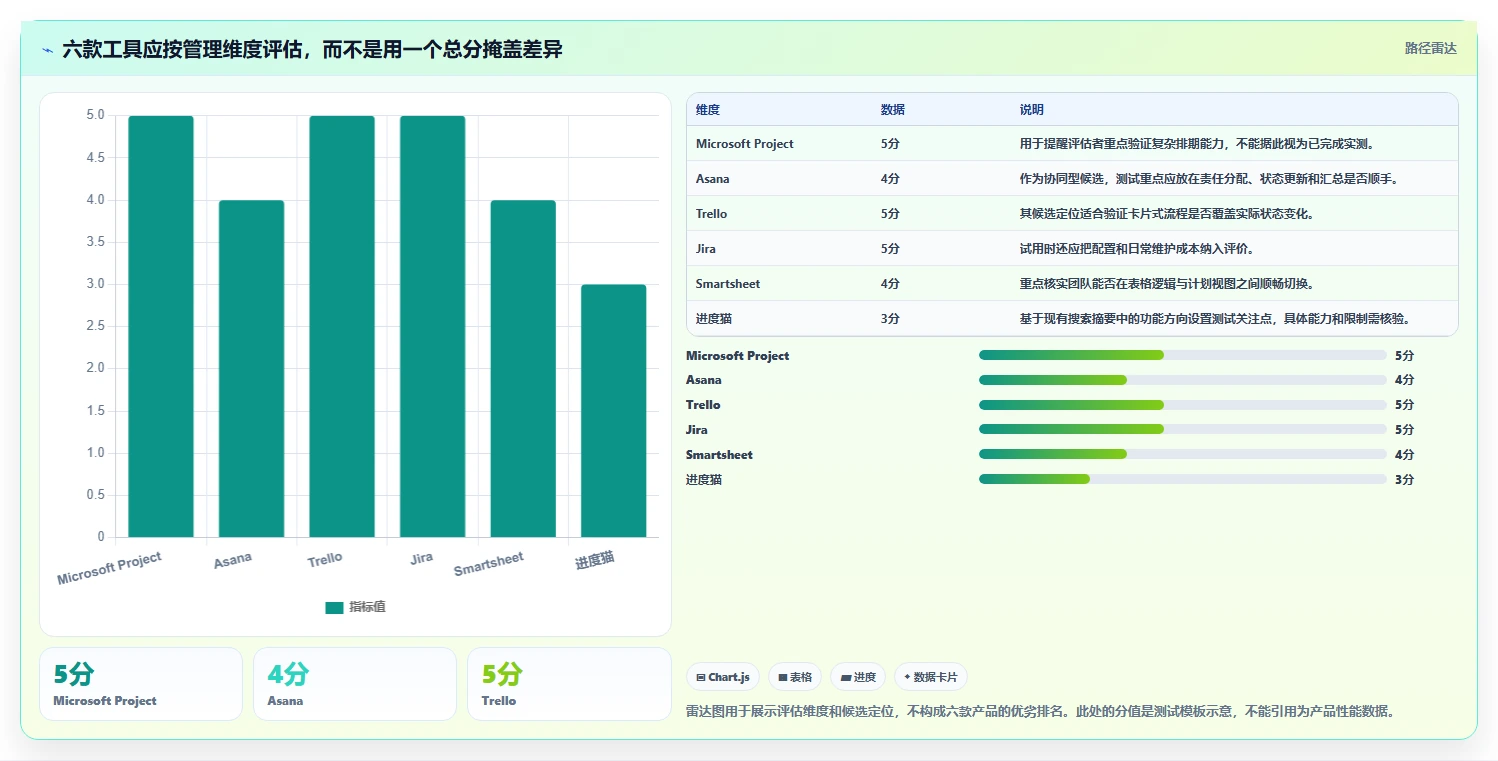This screenshot has width=1498, height=761.
Task: Click the Trello description about 卡片式流程
Action: tap(1167, 214)
